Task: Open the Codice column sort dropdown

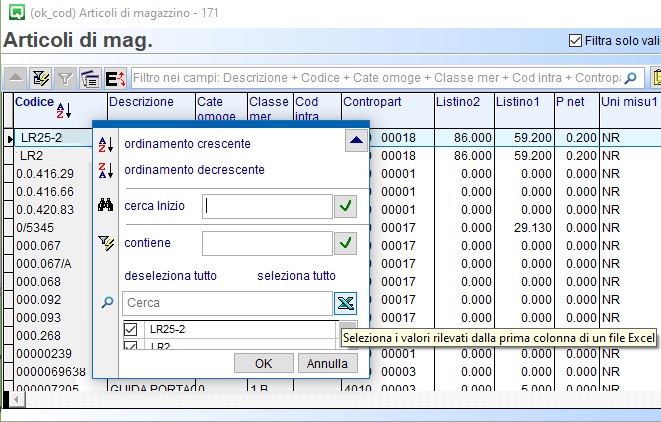Action: pos(63,109)
